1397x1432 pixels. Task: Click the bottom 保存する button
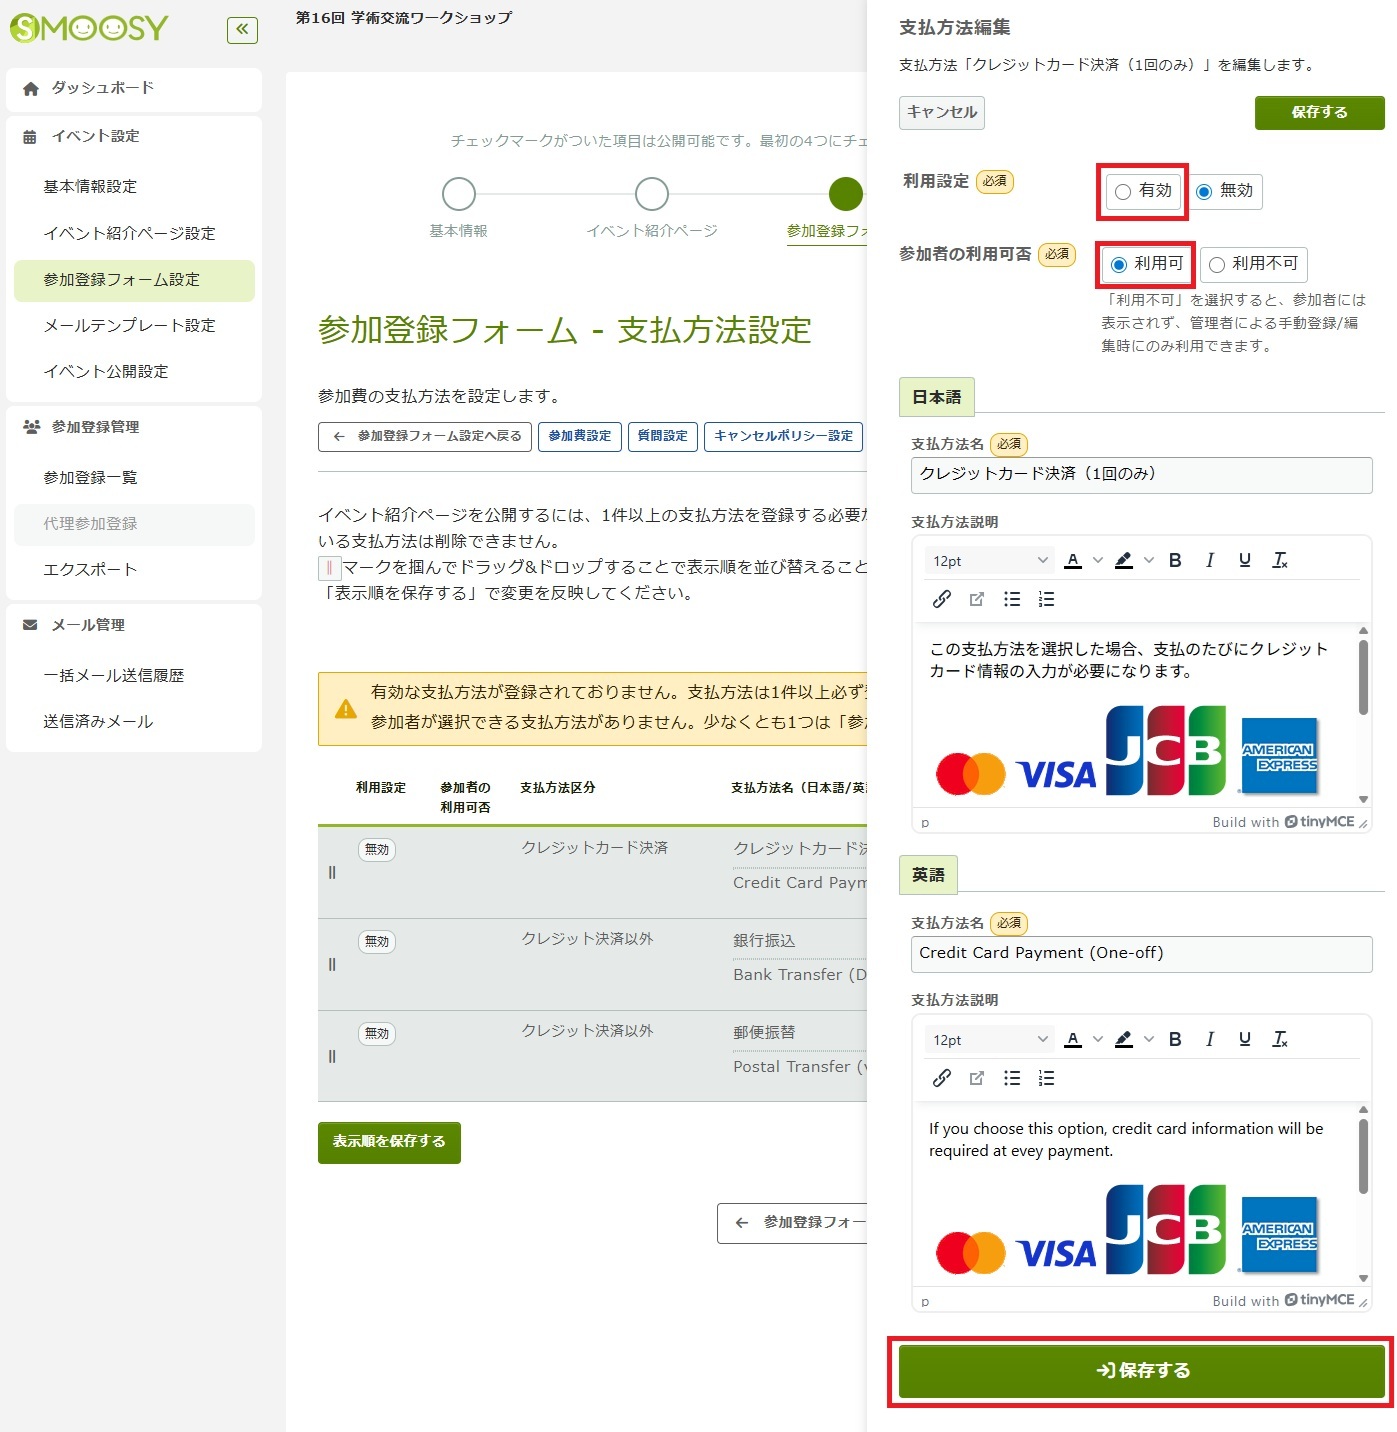1141,1371
